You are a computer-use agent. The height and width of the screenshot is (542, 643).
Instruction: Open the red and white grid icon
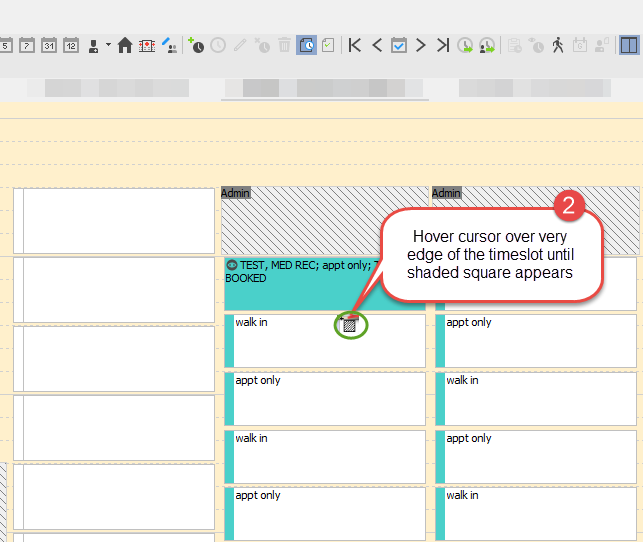tap(147, 46)
